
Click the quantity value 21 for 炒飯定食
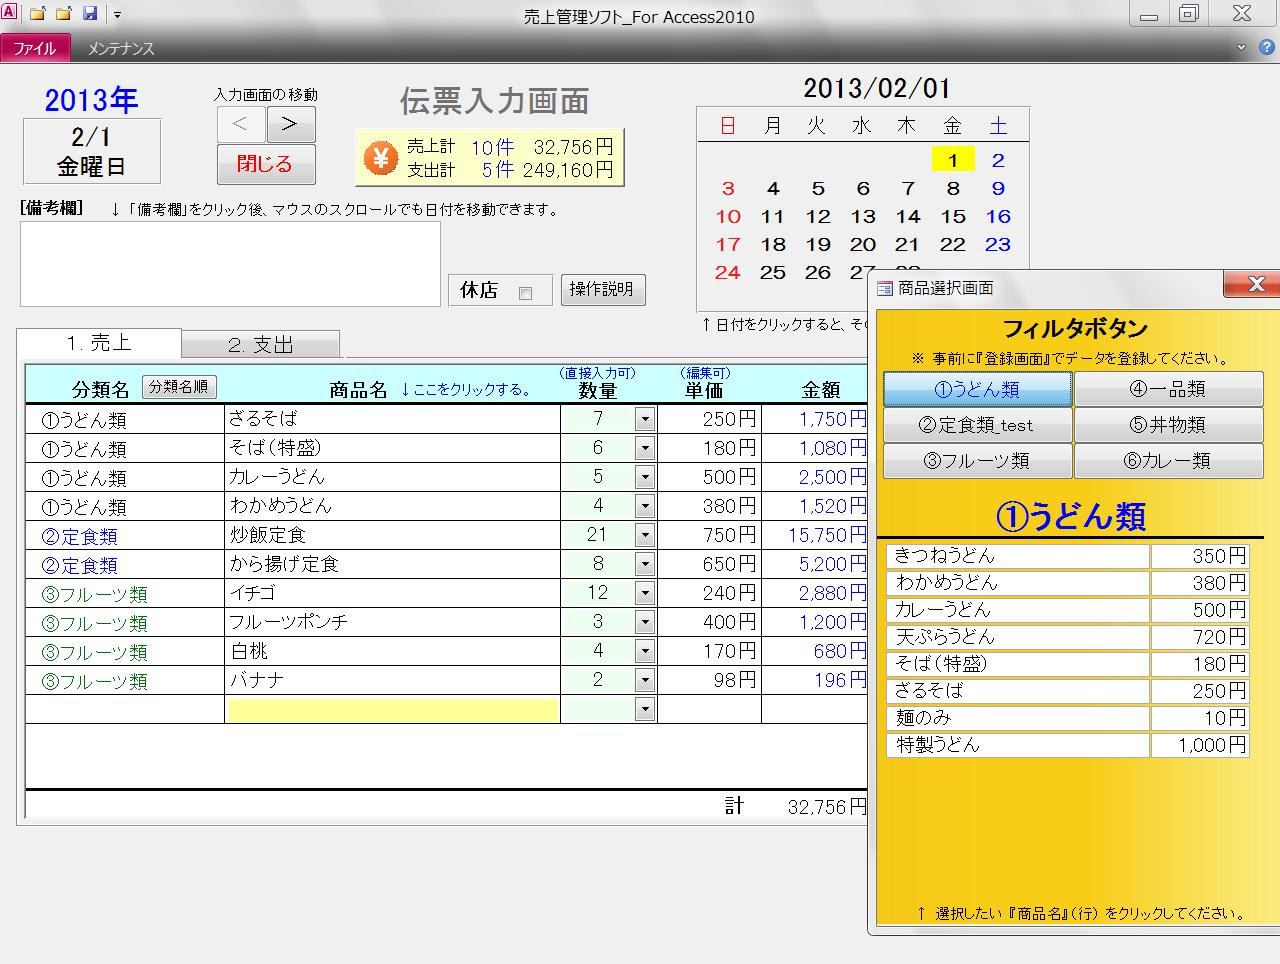point(598,535)
